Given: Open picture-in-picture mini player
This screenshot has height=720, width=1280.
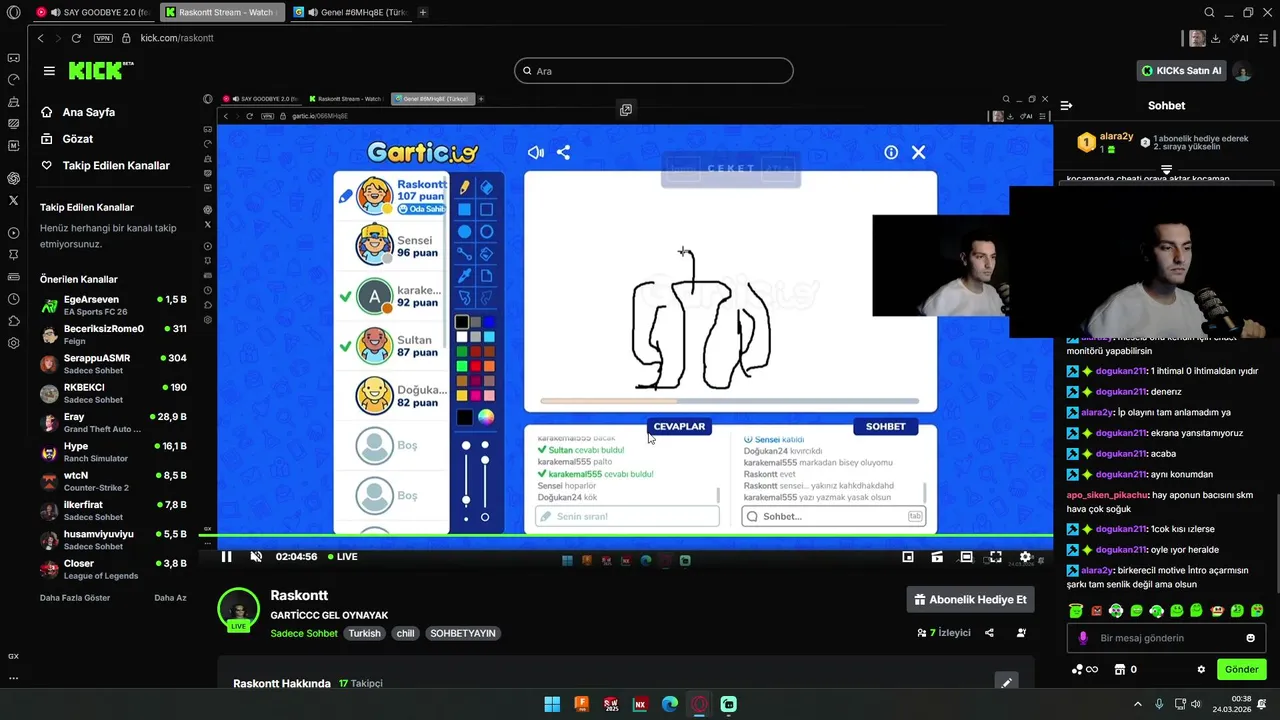Looking at the screenshot, I should click(x=908, y=557).
